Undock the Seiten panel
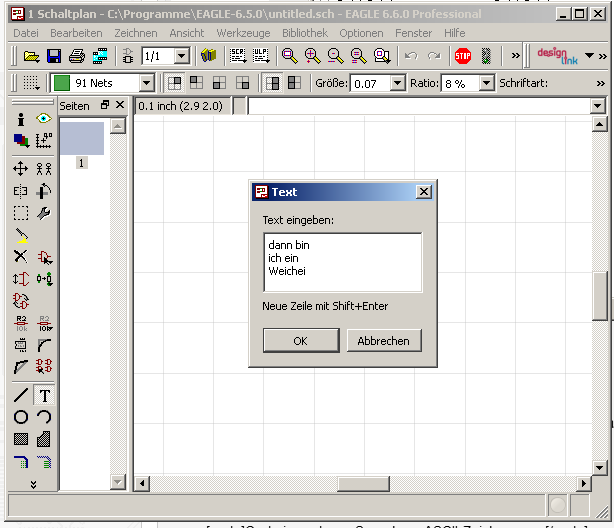 coord(105,105)
